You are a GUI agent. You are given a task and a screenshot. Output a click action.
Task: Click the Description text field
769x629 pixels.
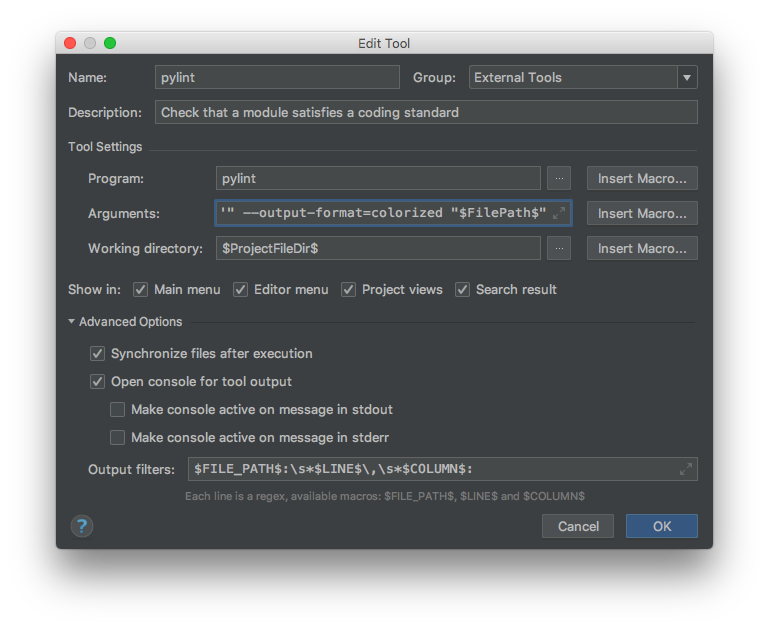426,112
